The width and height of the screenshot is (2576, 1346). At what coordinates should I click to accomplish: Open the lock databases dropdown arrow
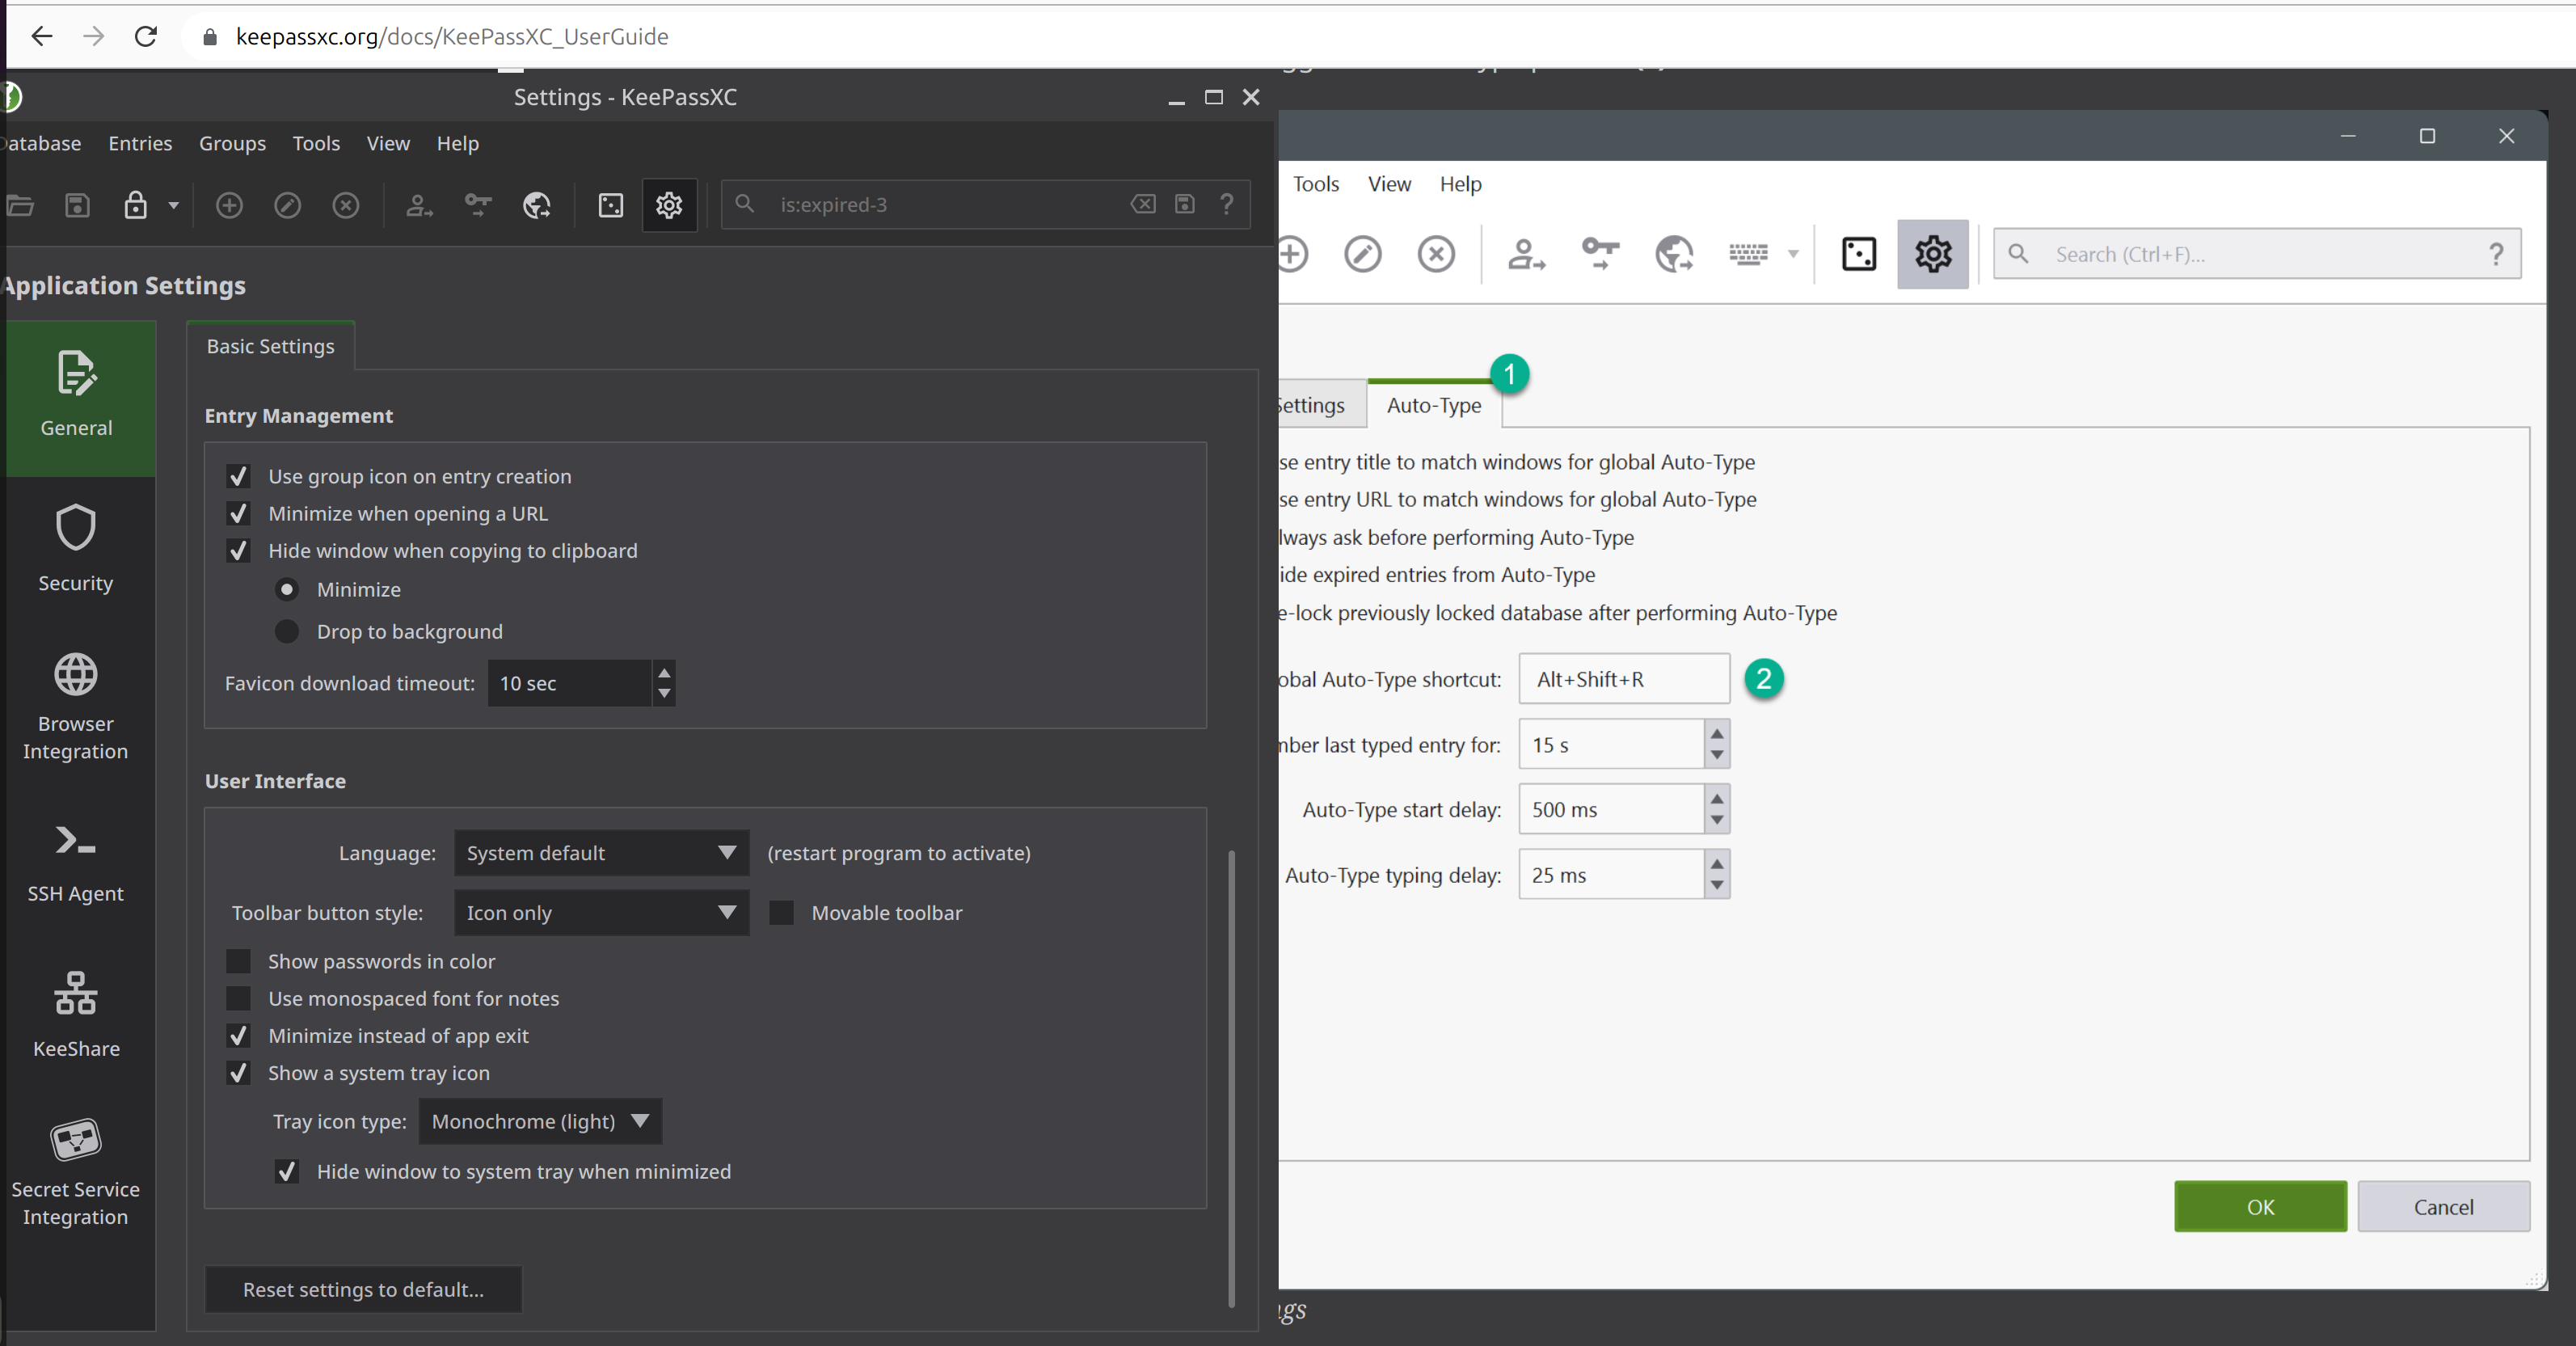click(172, 205)
